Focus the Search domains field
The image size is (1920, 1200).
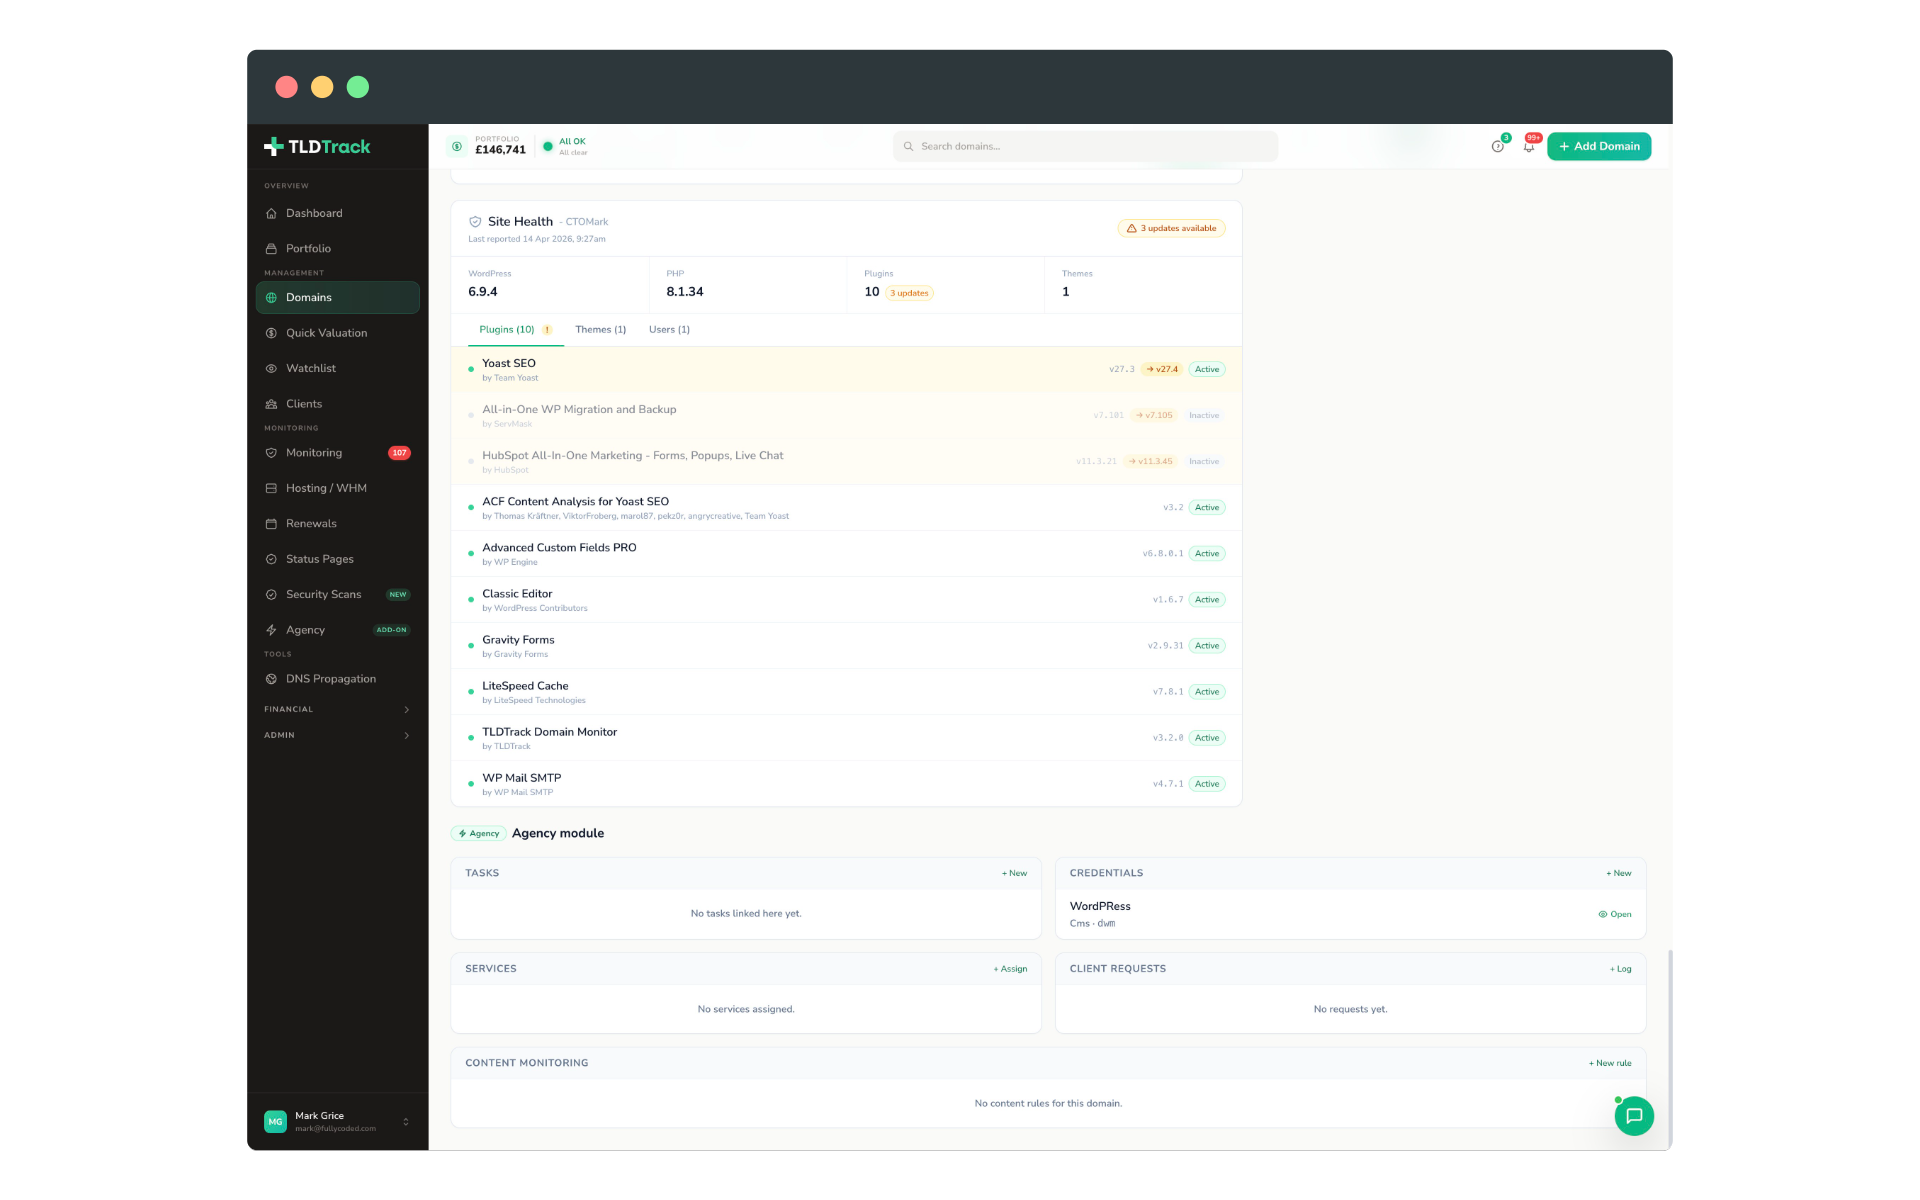click(x=1085, y=147)
